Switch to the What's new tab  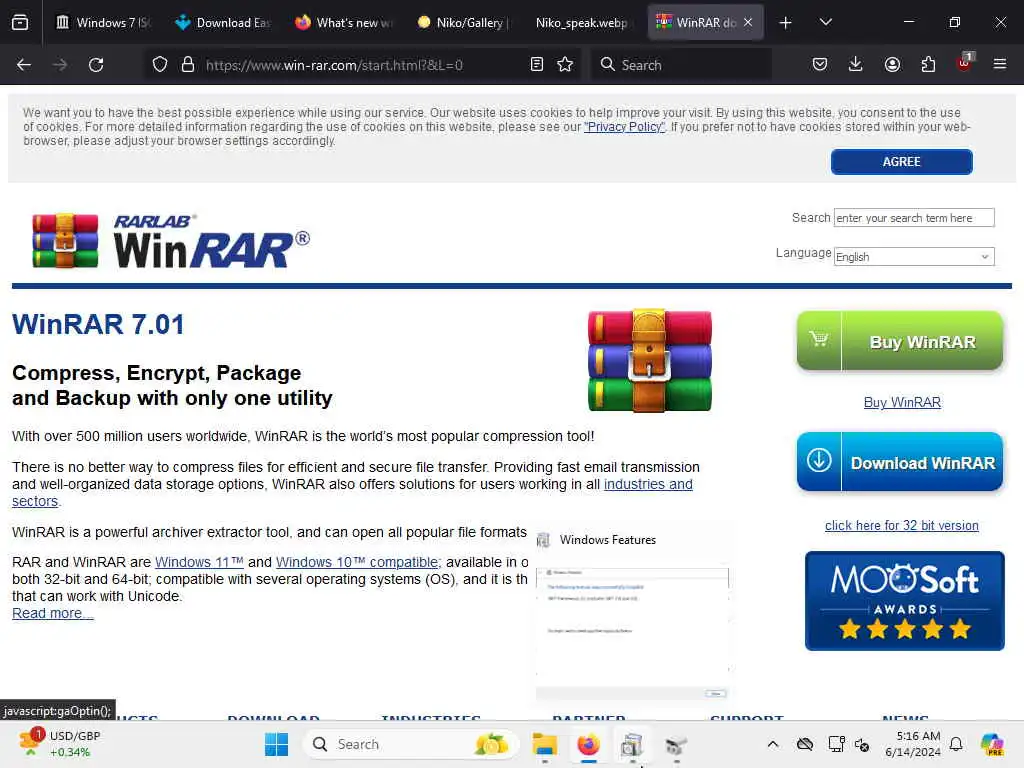344,23
